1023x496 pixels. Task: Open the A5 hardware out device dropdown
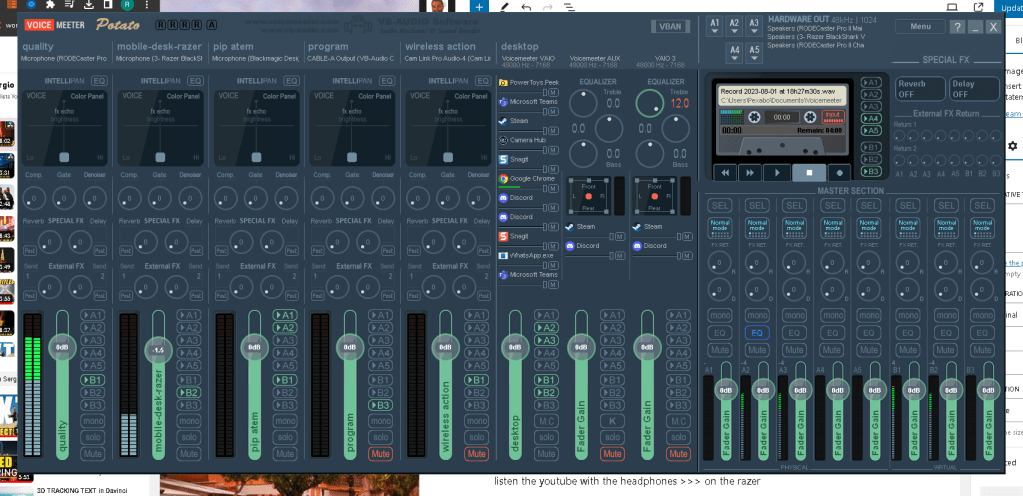754,54
